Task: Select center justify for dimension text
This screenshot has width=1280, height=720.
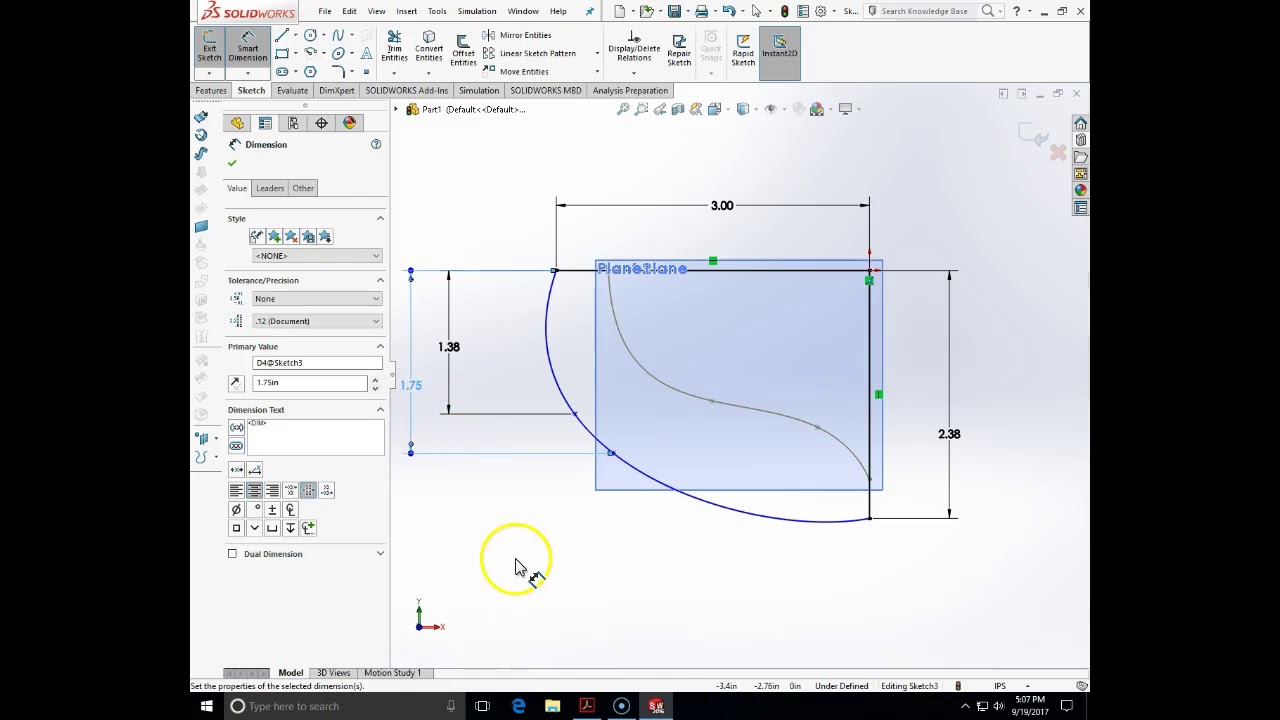Action: [254, 490]
